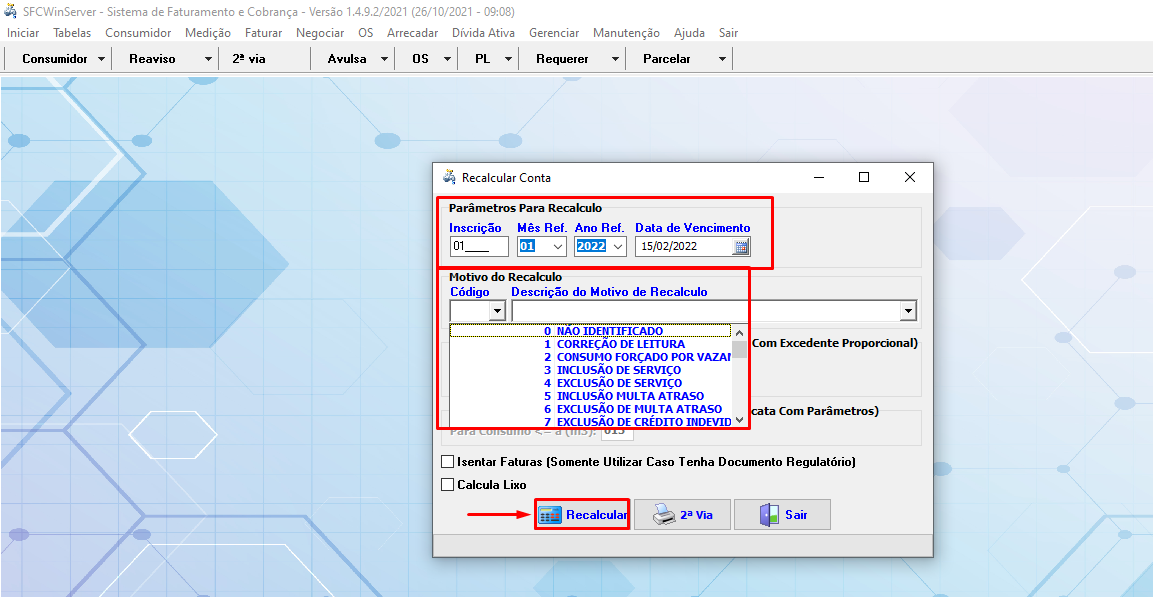Click the Recalcular Conta window title icon
This screenshot has height=597, width=1153.
click(x=449, y=177)
